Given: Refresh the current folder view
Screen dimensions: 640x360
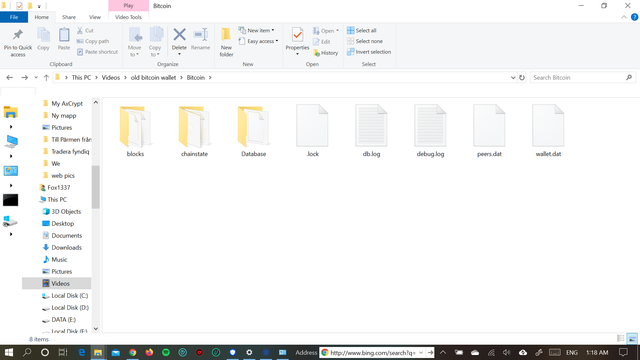Looking at the screenshot, I should click(522, 78).
